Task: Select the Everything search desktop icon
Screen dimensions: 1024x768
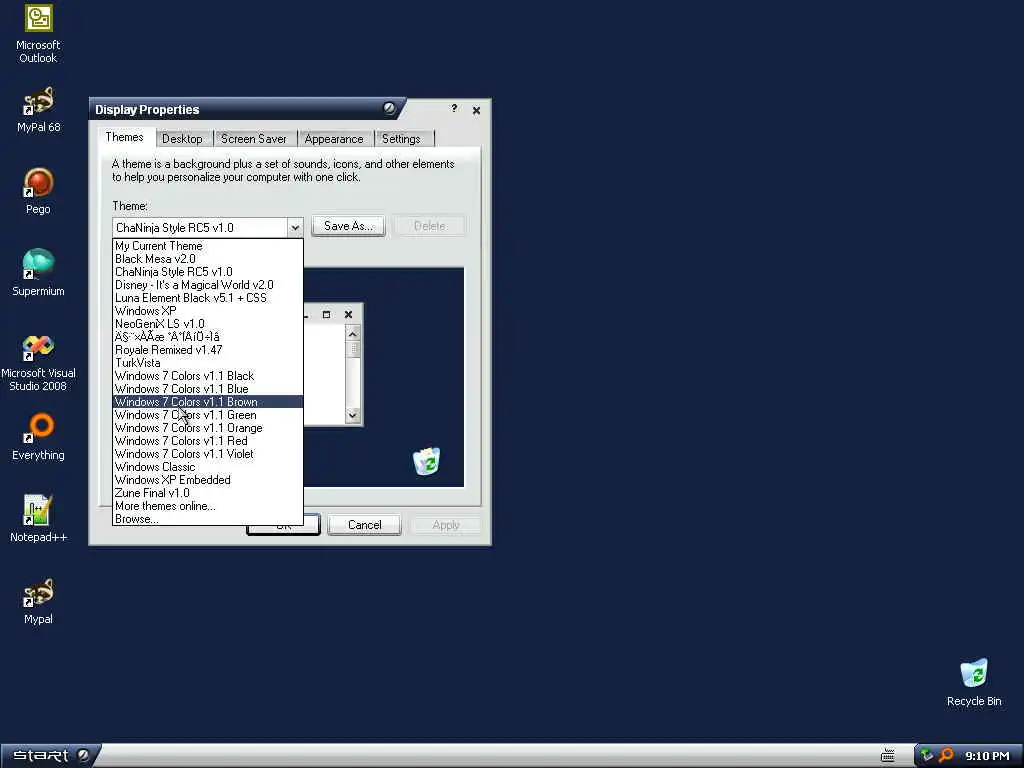Action: click(x=38, y=437)
